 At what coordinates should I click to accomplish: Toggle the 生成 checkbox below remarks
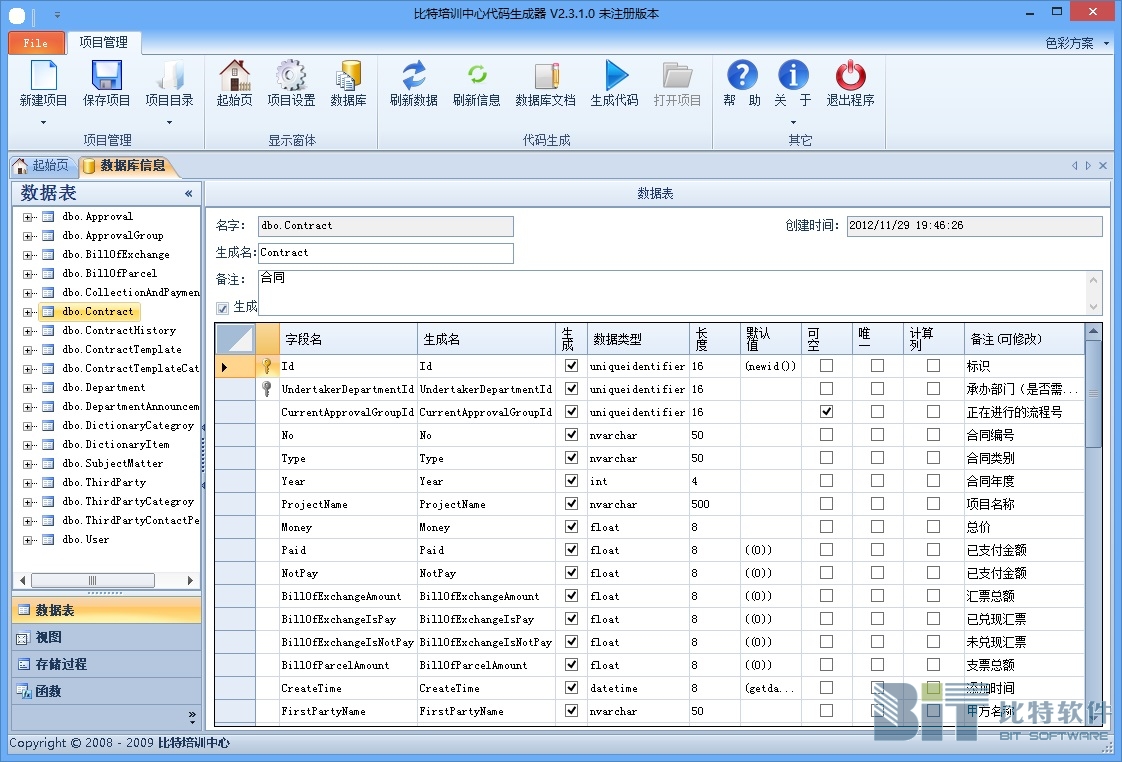[222, 308]
